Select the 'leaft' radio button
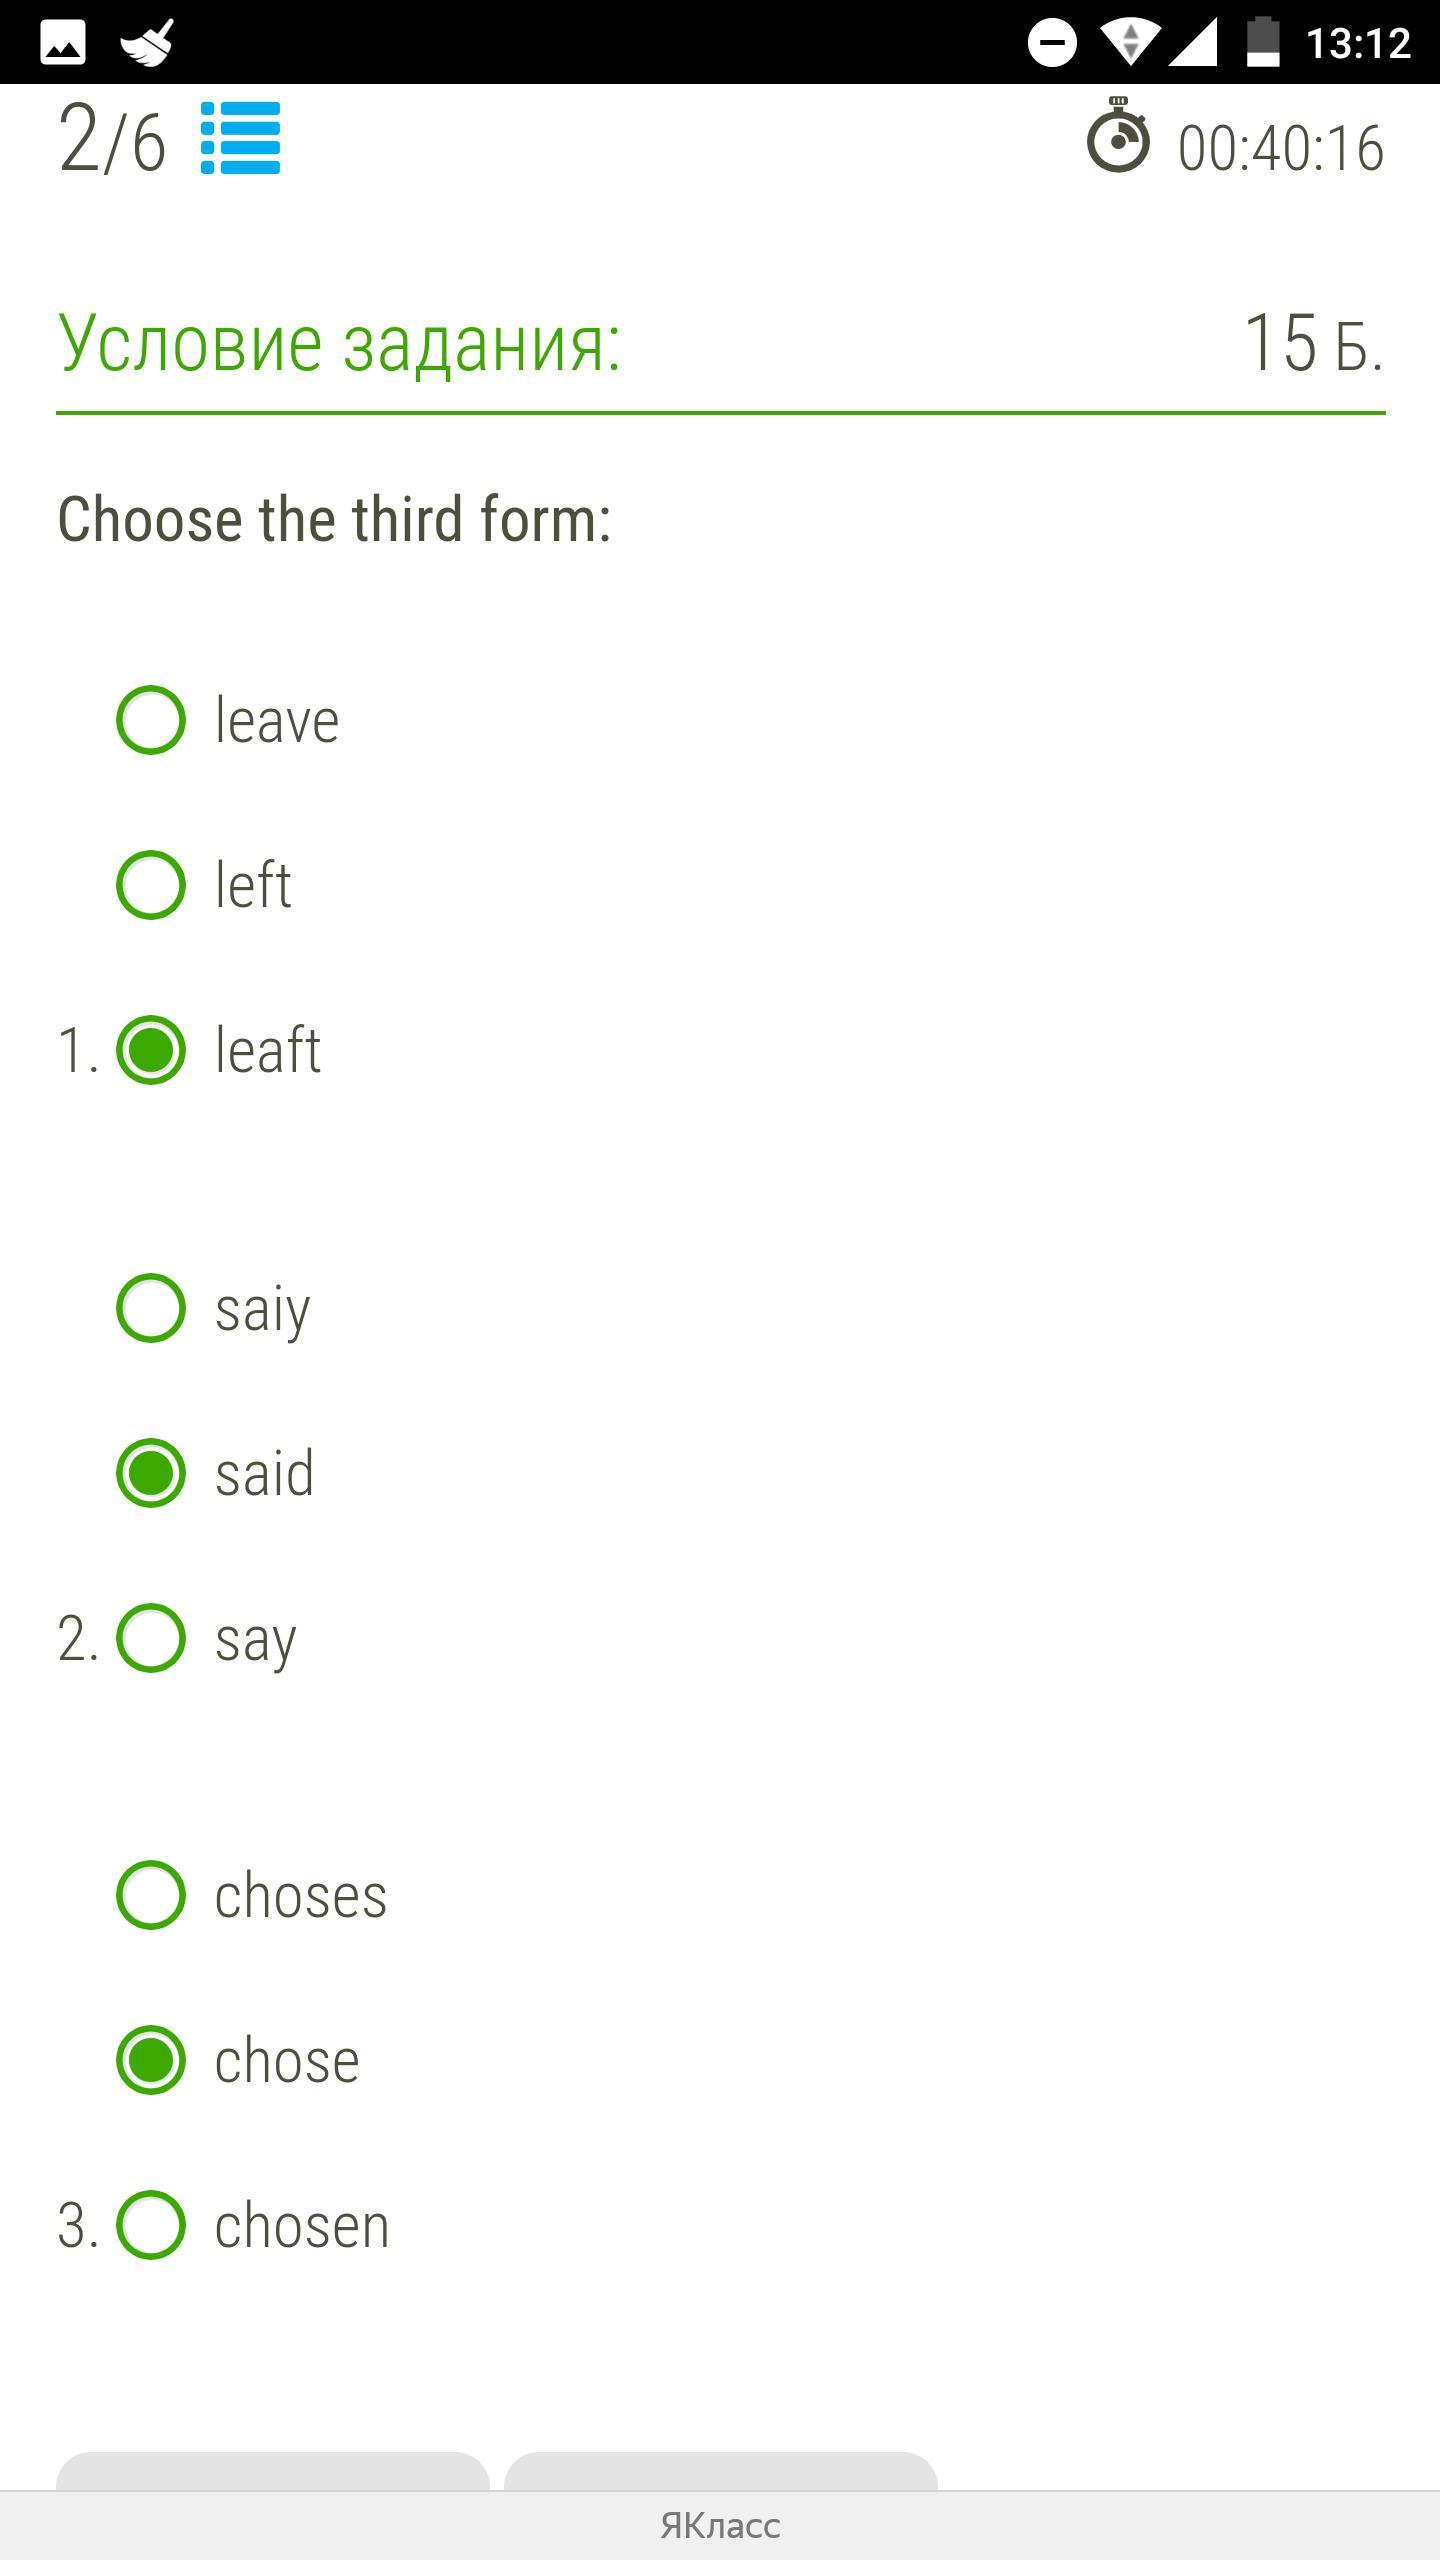 coord(151,1050)
